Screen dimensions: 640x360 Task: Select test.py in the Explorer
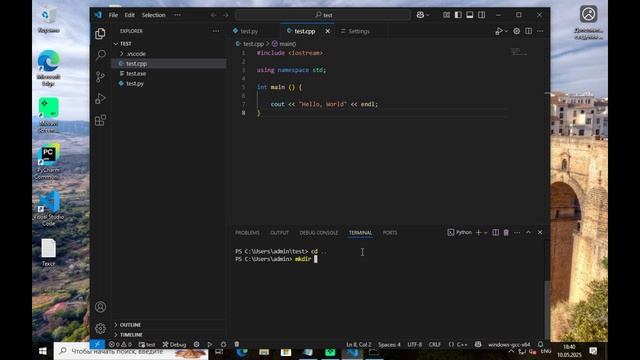coord(135,84)
